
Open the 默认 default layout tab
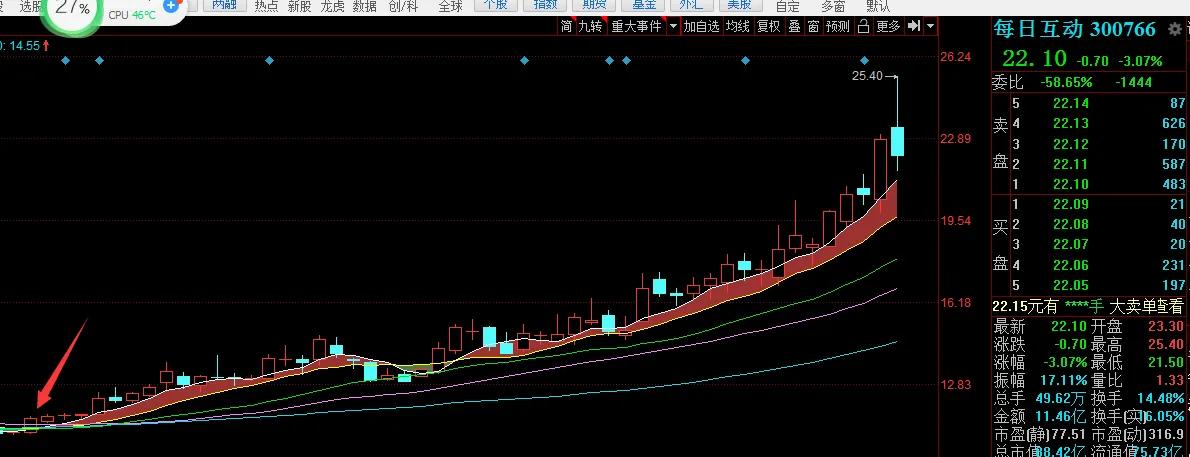(877, 7)
